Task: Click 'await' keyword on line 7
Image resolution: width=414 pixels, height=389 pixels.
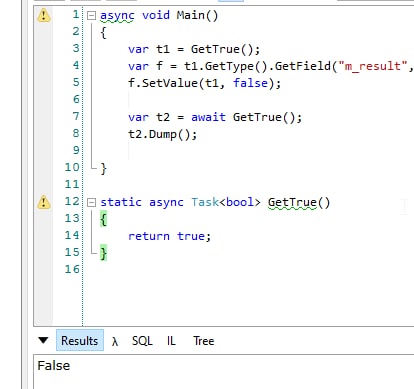Action: (x=208, y=117)
